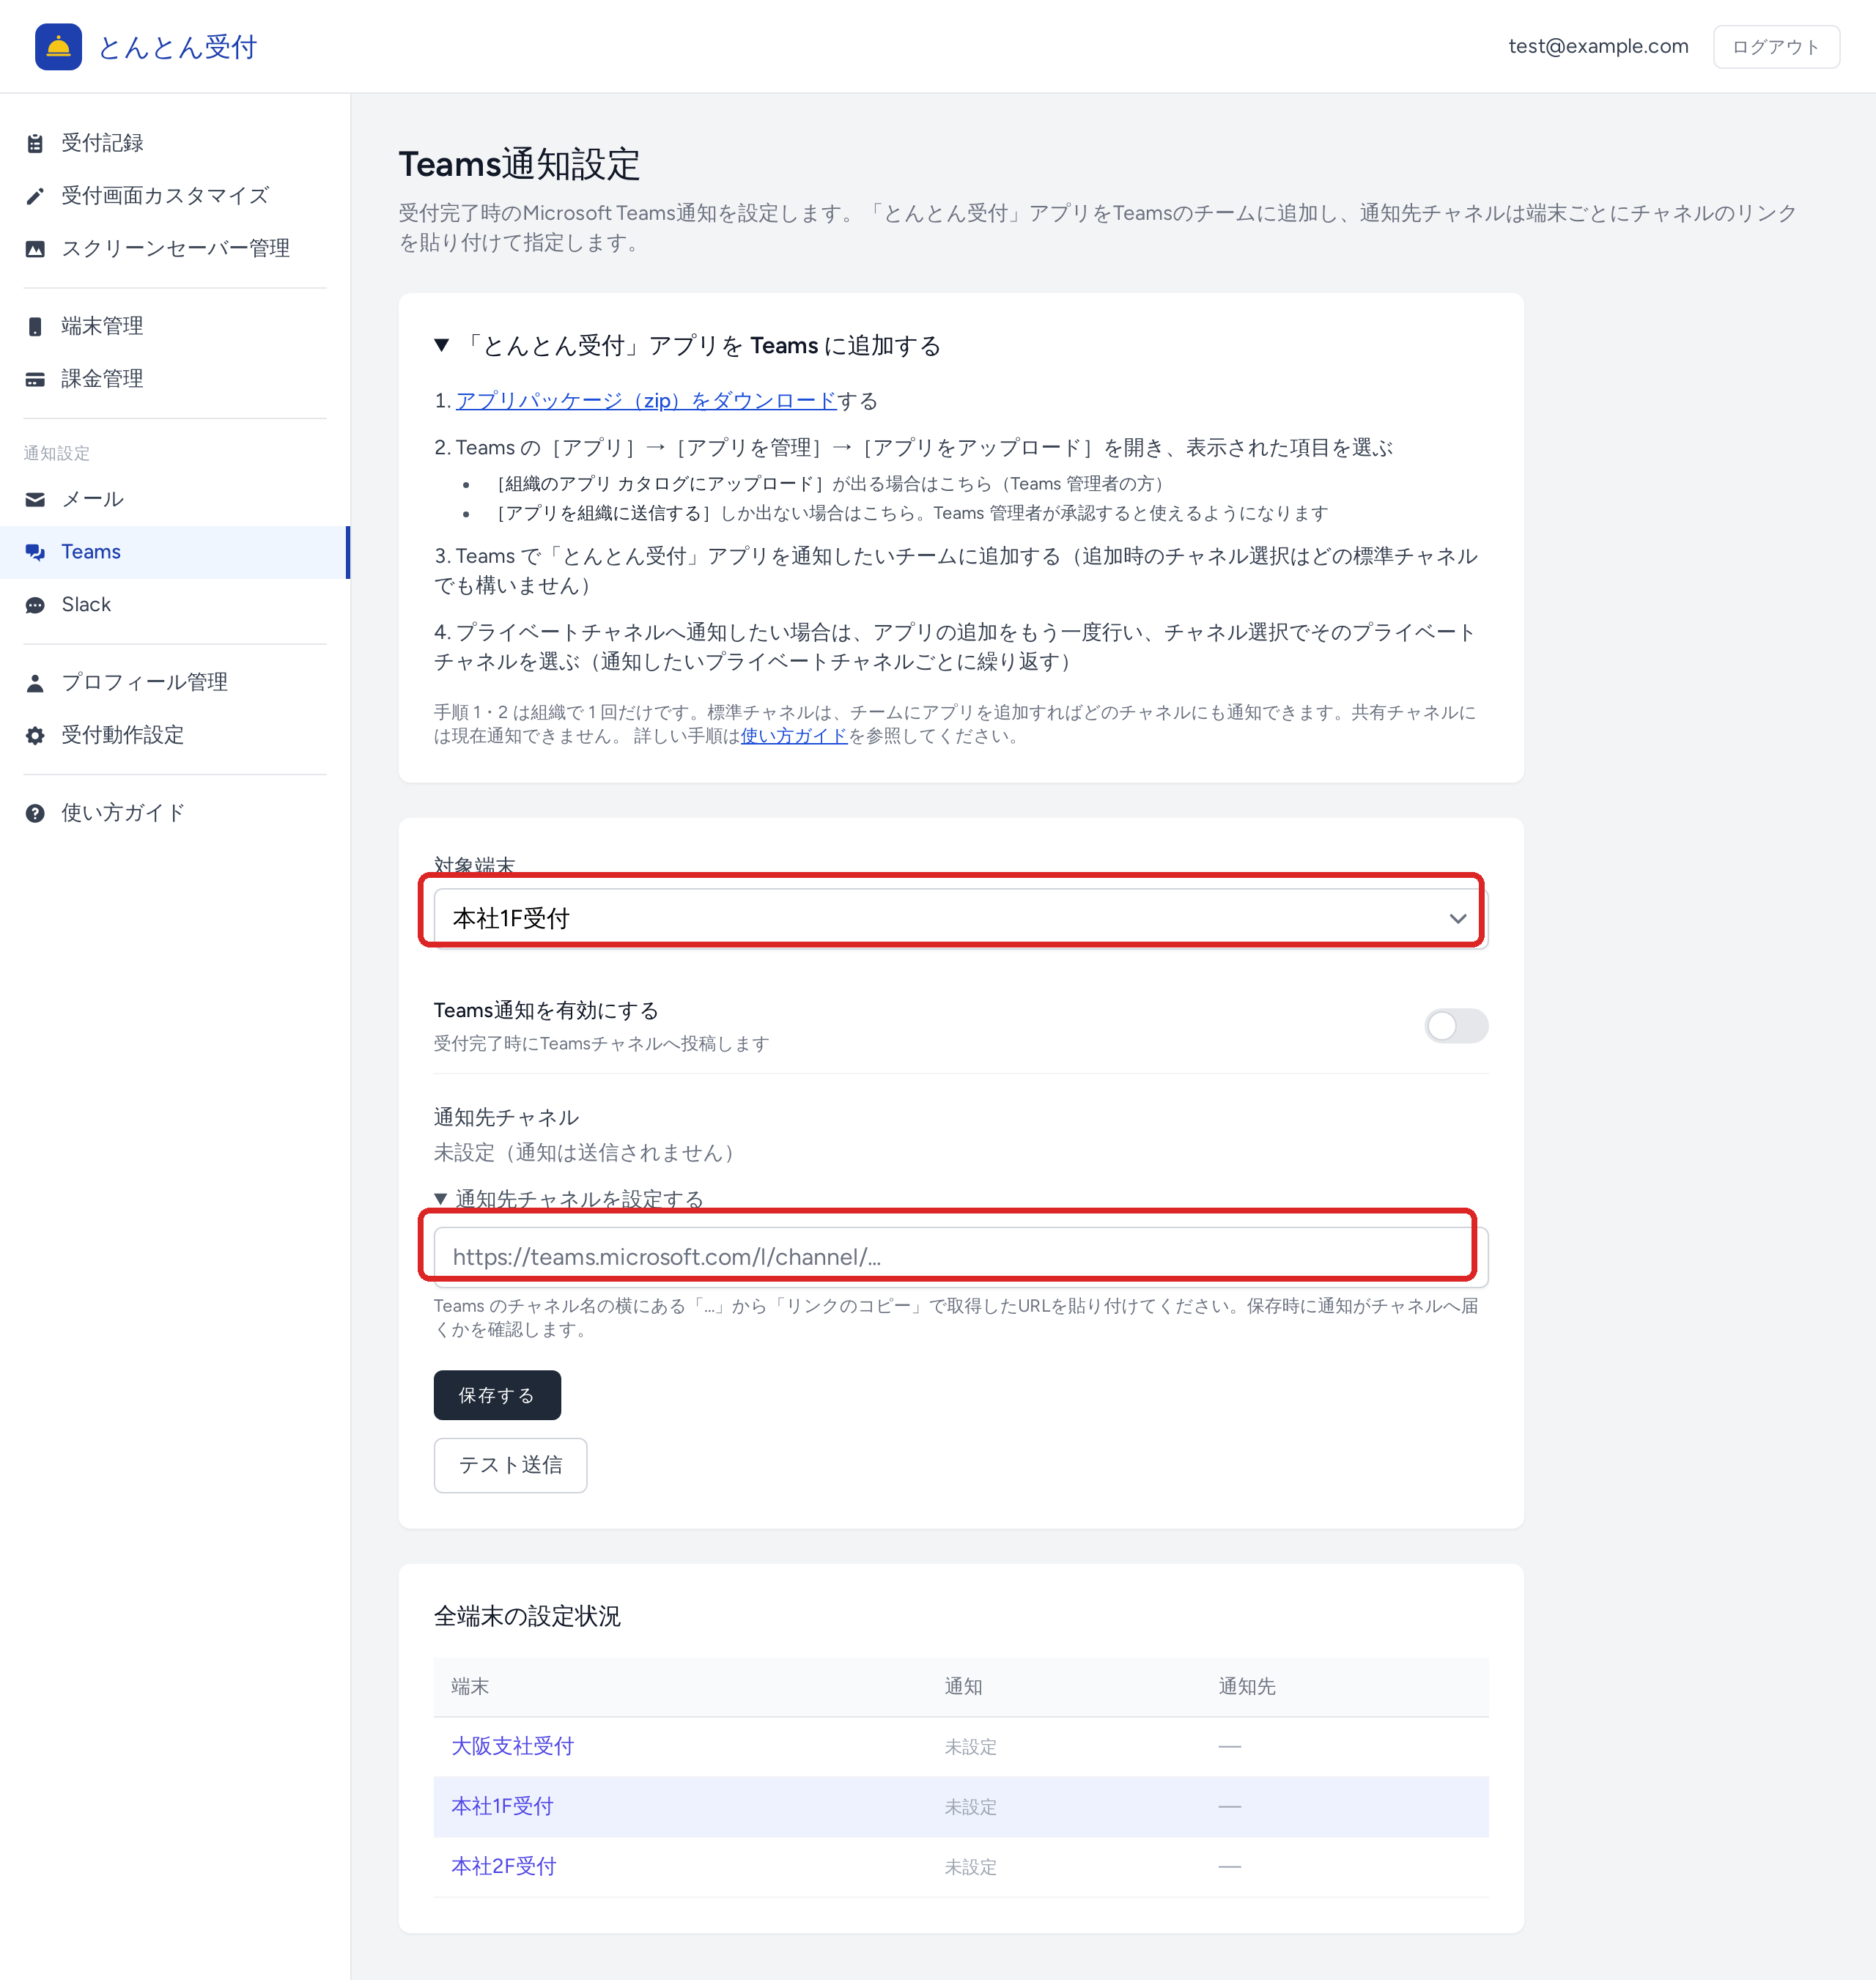Click the 通知先 column header
1876x1980 pixels.
(x=1246, y=1687)
